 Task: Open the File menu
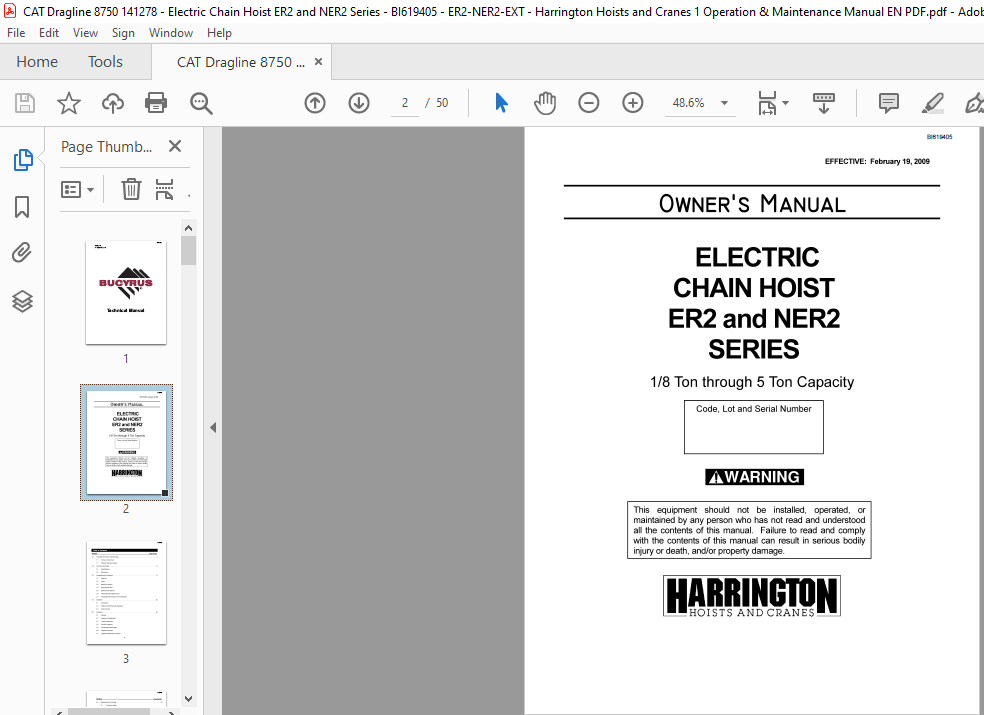16,33
